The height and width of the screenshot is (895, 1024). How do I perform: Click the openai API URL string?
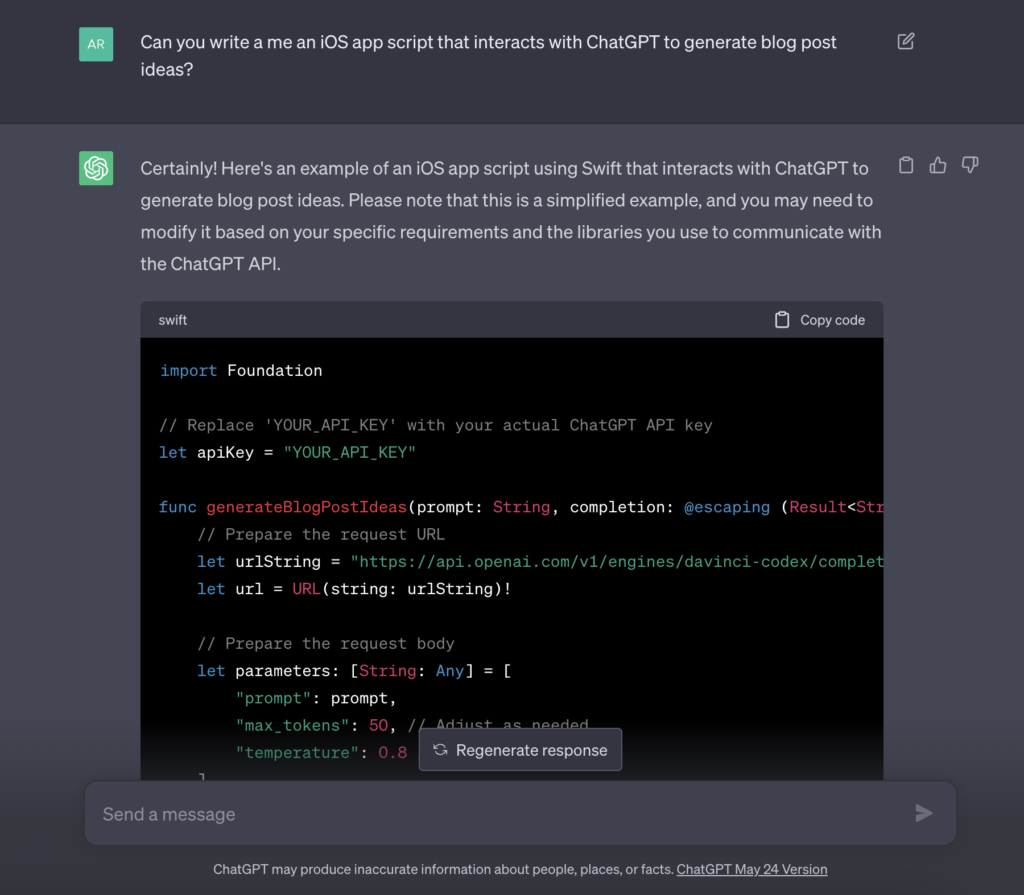pos(616,562)
